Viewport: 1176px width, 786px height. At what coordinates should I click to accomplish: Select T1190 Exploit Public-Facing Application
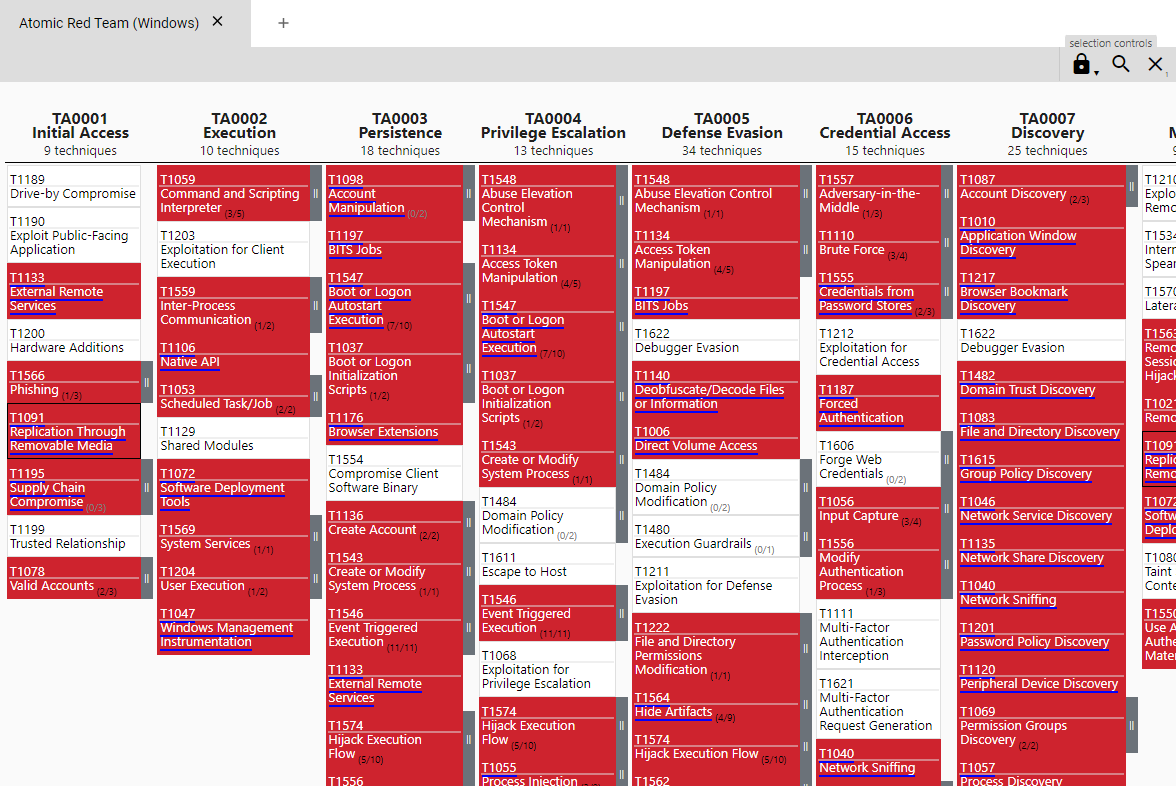(x=74, y=236)
